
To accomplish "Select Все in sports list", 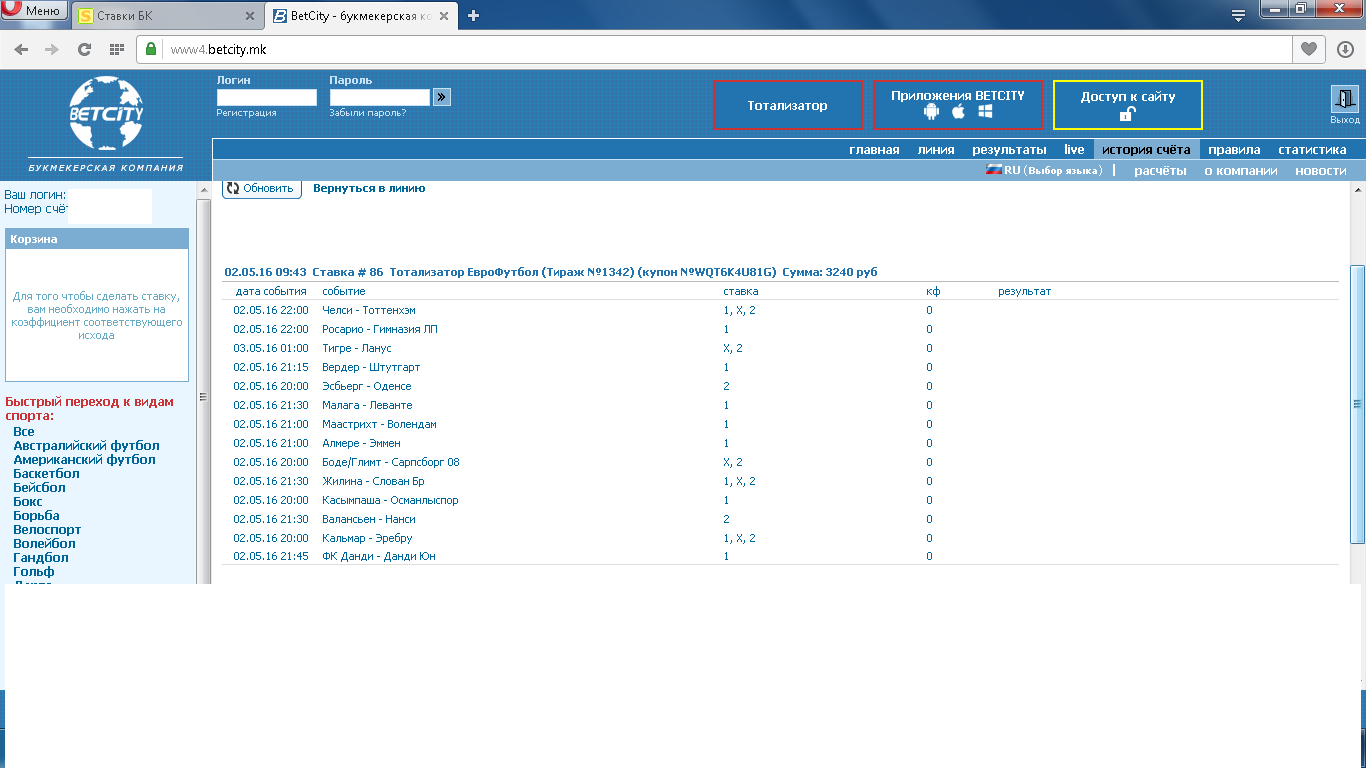I will tap(24, 432).
